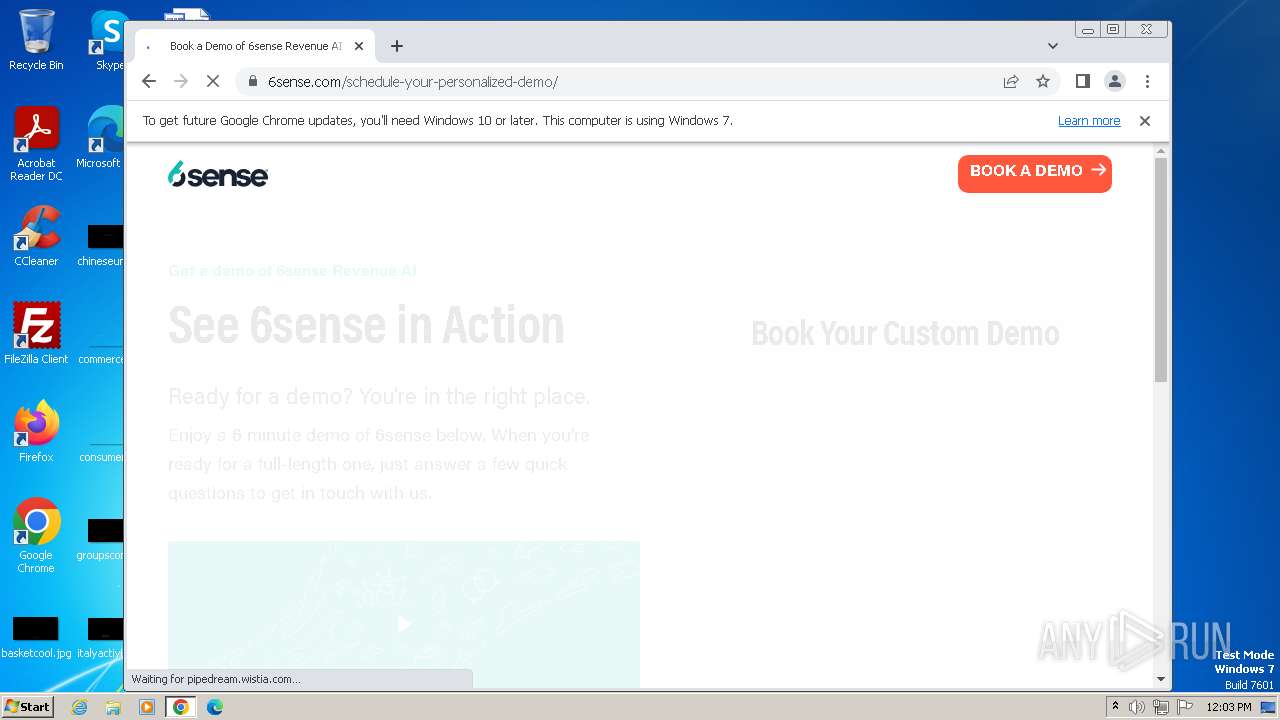Open Acrobat Reader DC desktop icon
1280x720 pixels.
tap(36, 144)
